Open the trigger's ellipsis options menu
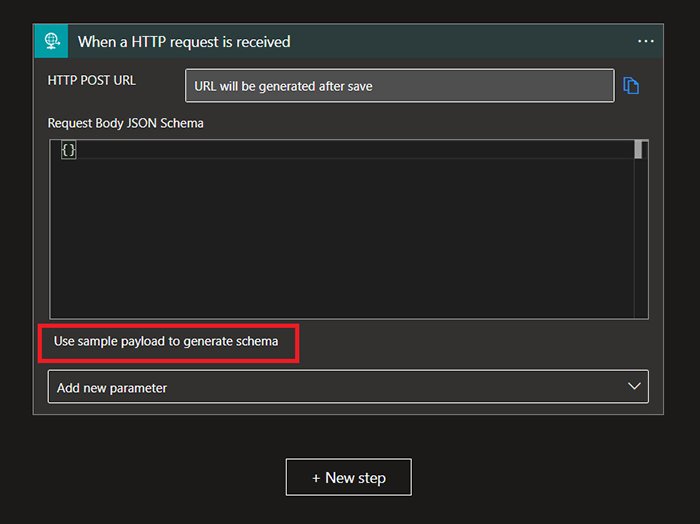The height and width of the screenshot is (524, 700). [x=646, y=41]
